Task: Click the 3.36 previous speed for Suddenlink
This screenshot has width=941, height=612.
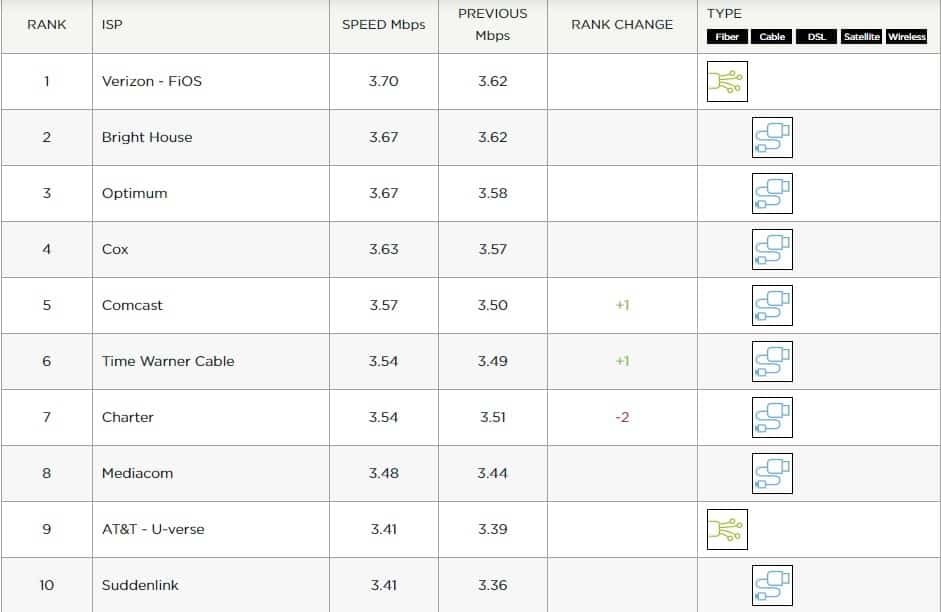Action: [493, 585]
